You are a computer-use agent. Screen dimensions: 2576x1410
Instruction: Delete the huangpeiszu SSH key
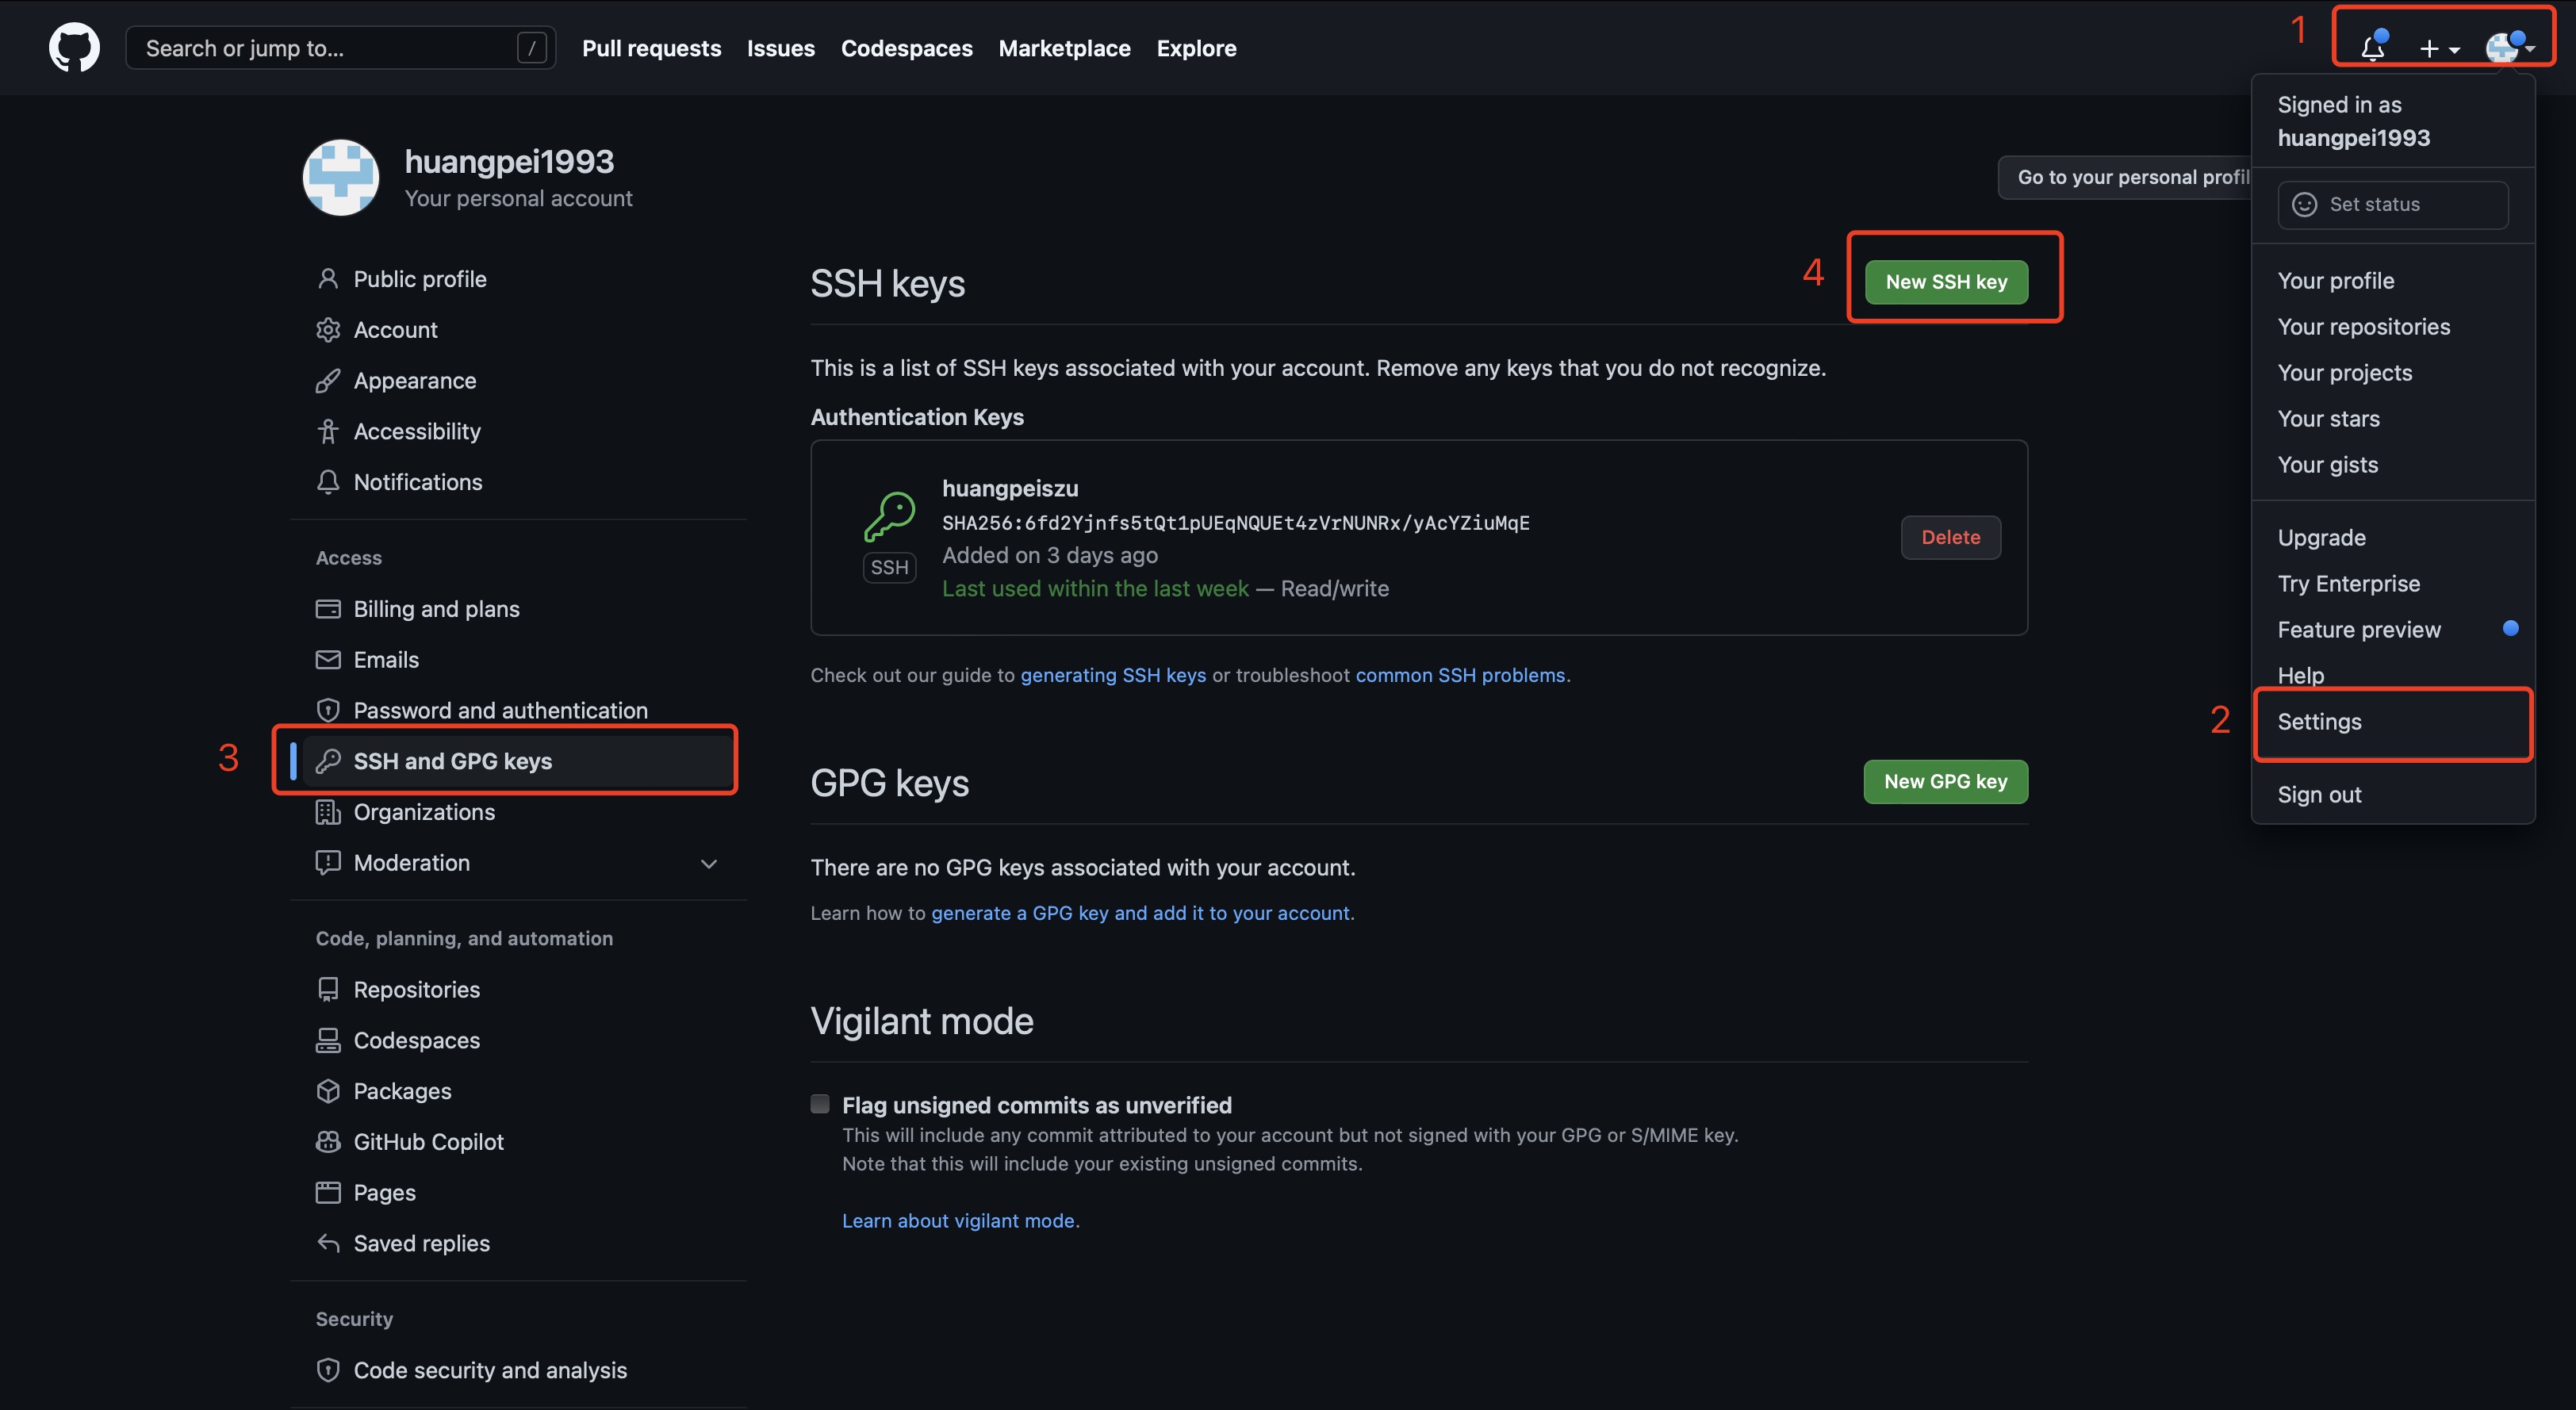coord(1950,537)
